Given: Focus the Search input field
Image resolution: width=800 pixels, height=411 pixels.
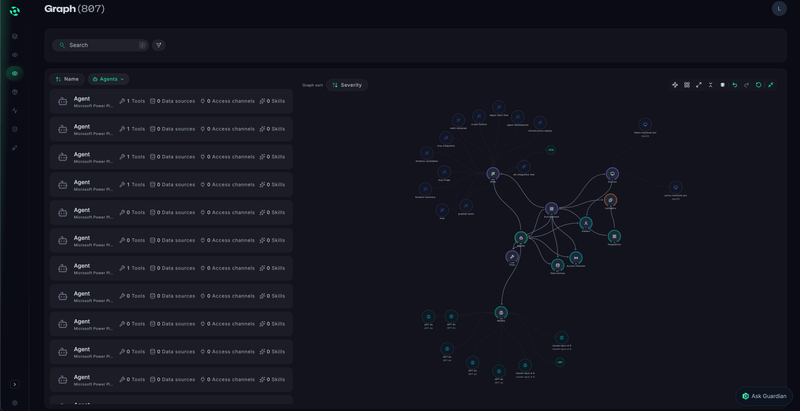Looking at the screenshot, I should pyautogui.click(x=101, y=45).
